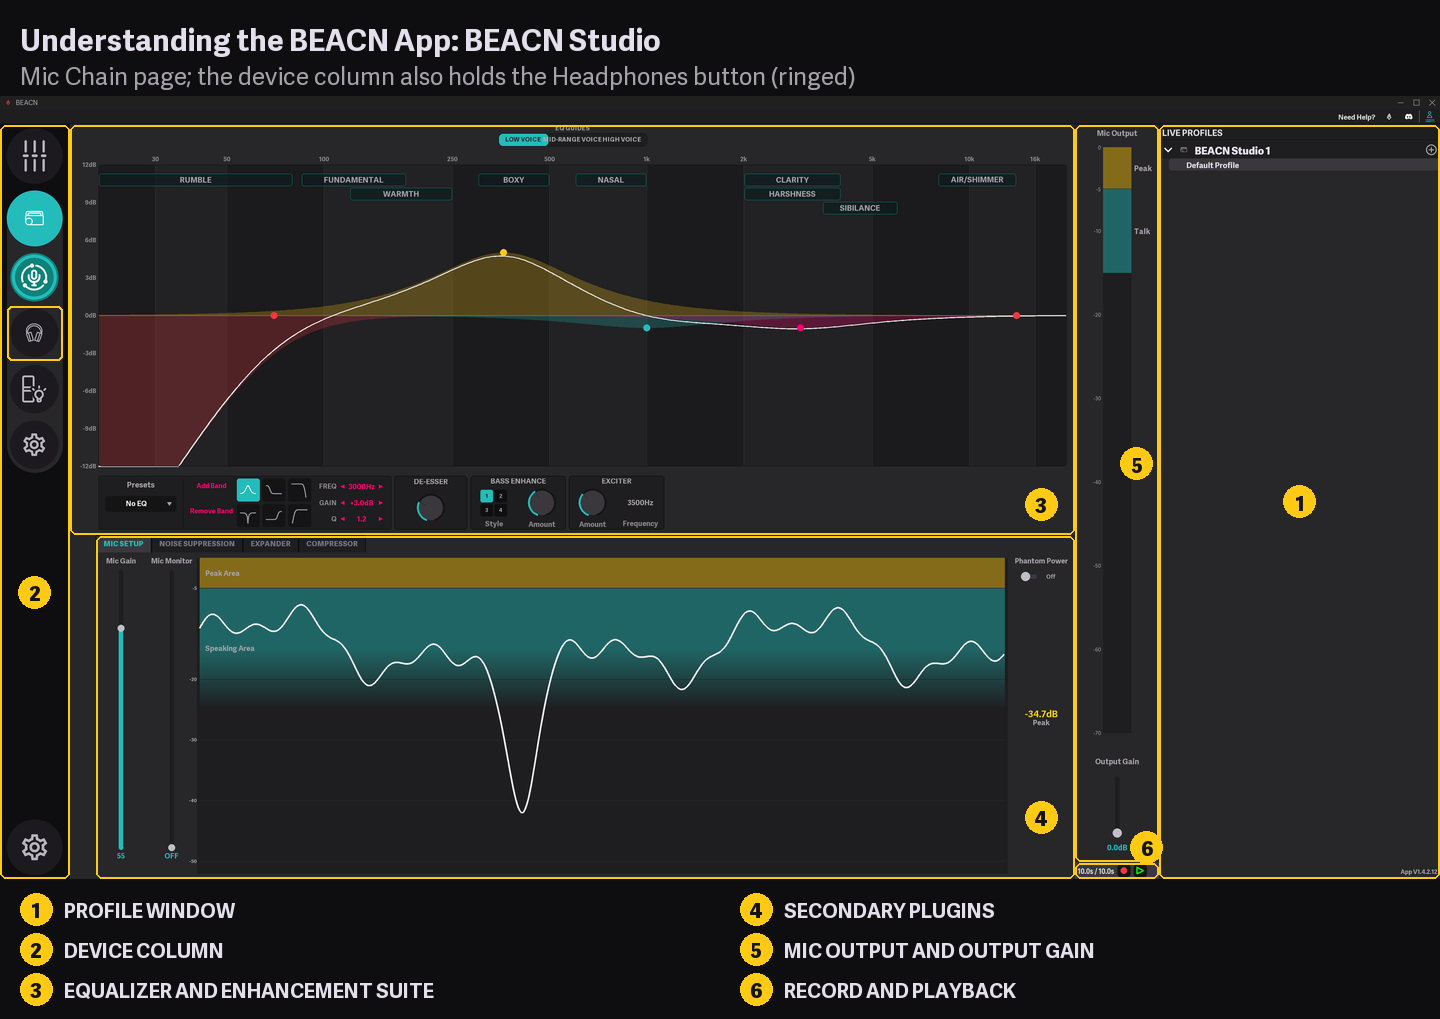Viewport: 1440px width, 1019px height.
Task: Open the mixer faders view in device column
Action: [x=35, y=155]
